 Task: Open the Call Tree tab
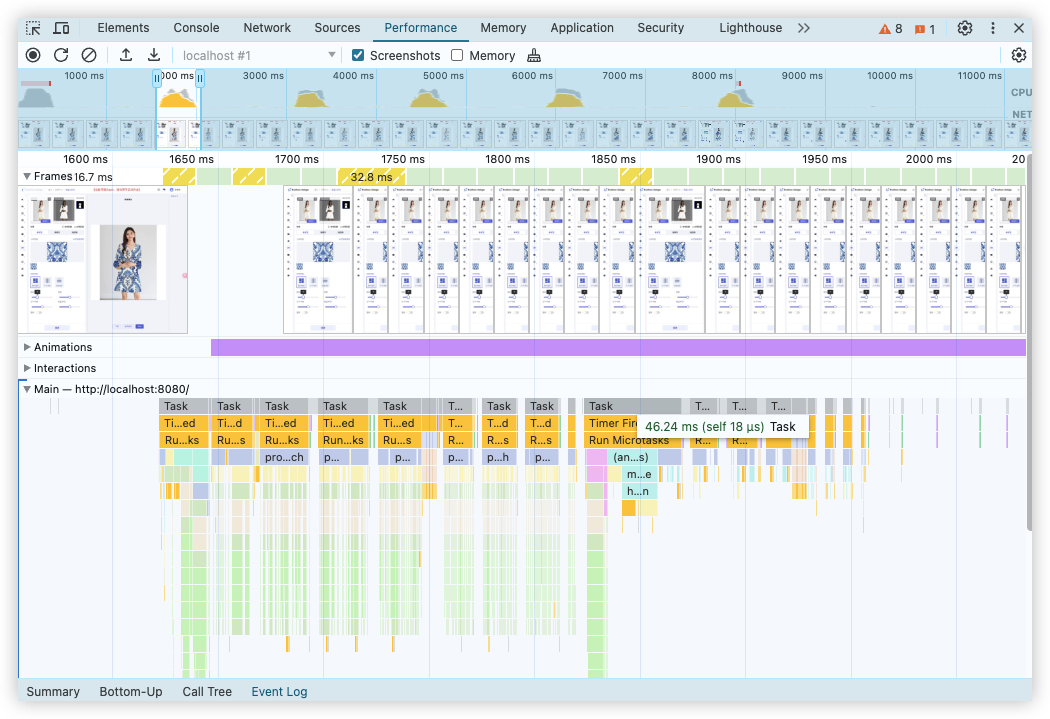[207, 692]
